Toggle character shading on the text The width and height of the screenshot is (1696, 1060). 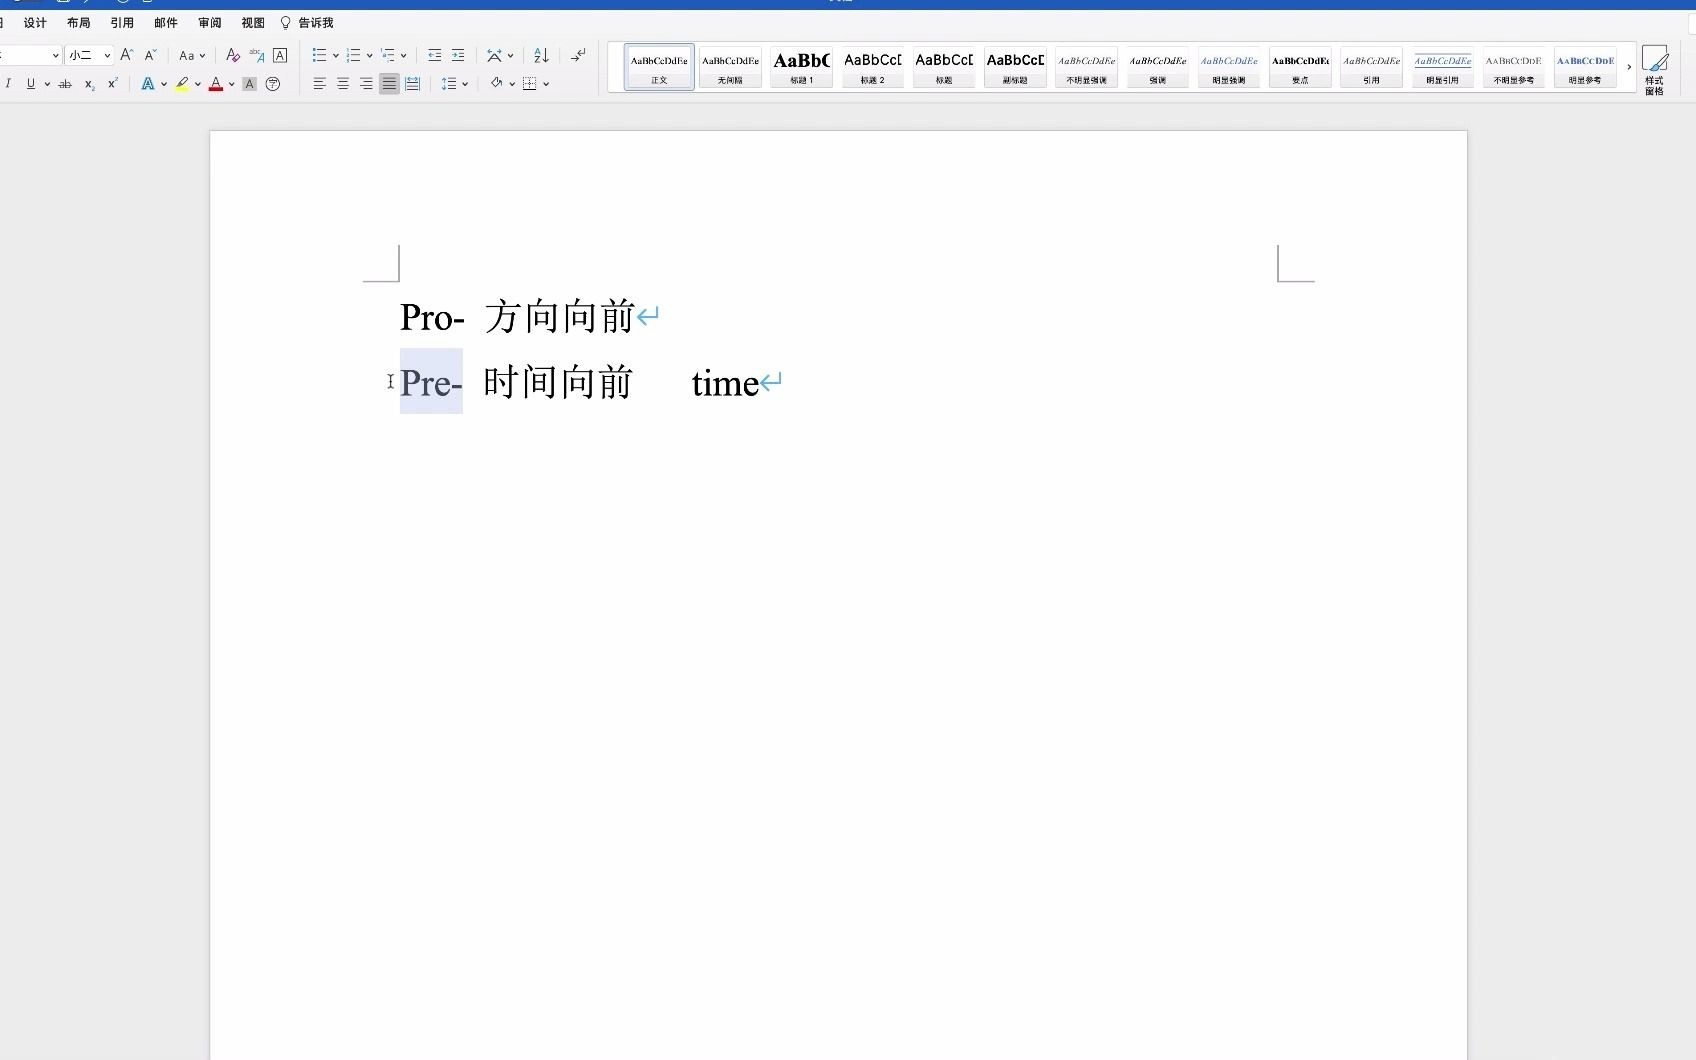coord(250,84)
